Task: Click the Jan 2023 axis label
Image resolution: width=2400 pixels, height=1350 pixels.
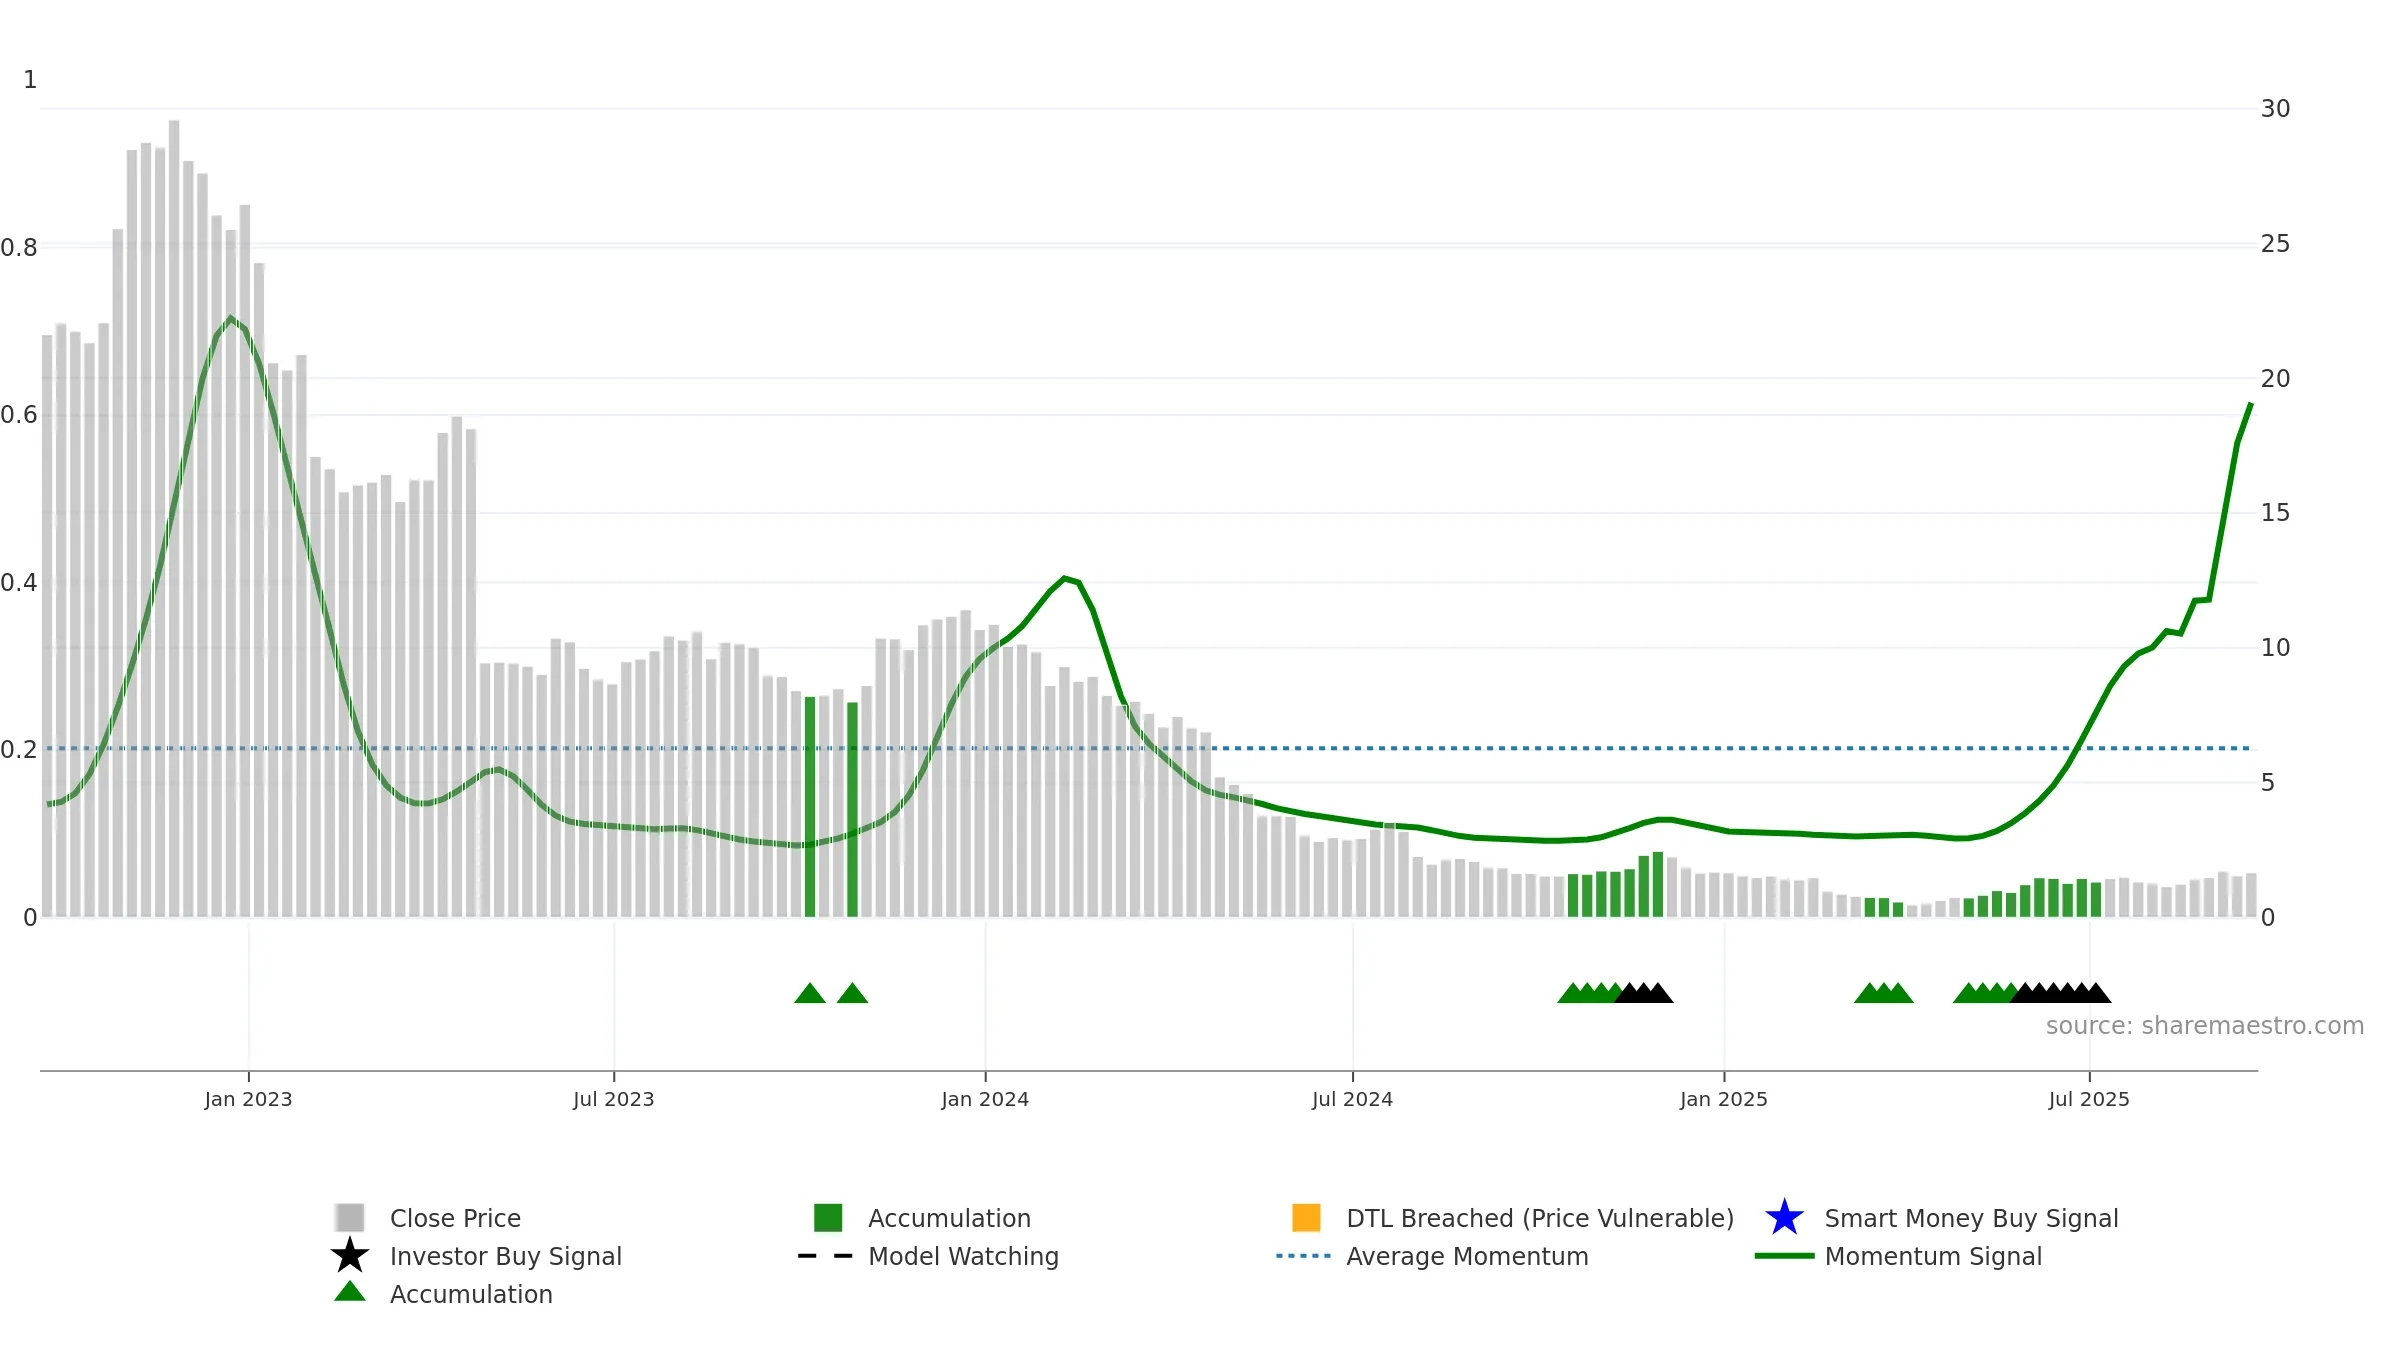Action: (x=248, y=1099)
